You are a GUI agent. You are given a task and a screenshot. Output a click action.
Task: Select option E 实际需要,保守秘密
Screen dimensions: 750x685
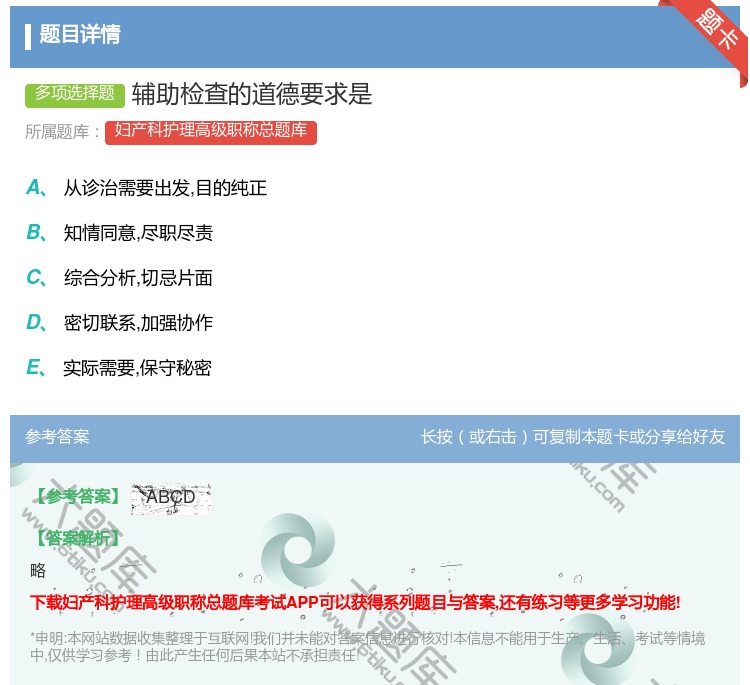click(119, 368)
